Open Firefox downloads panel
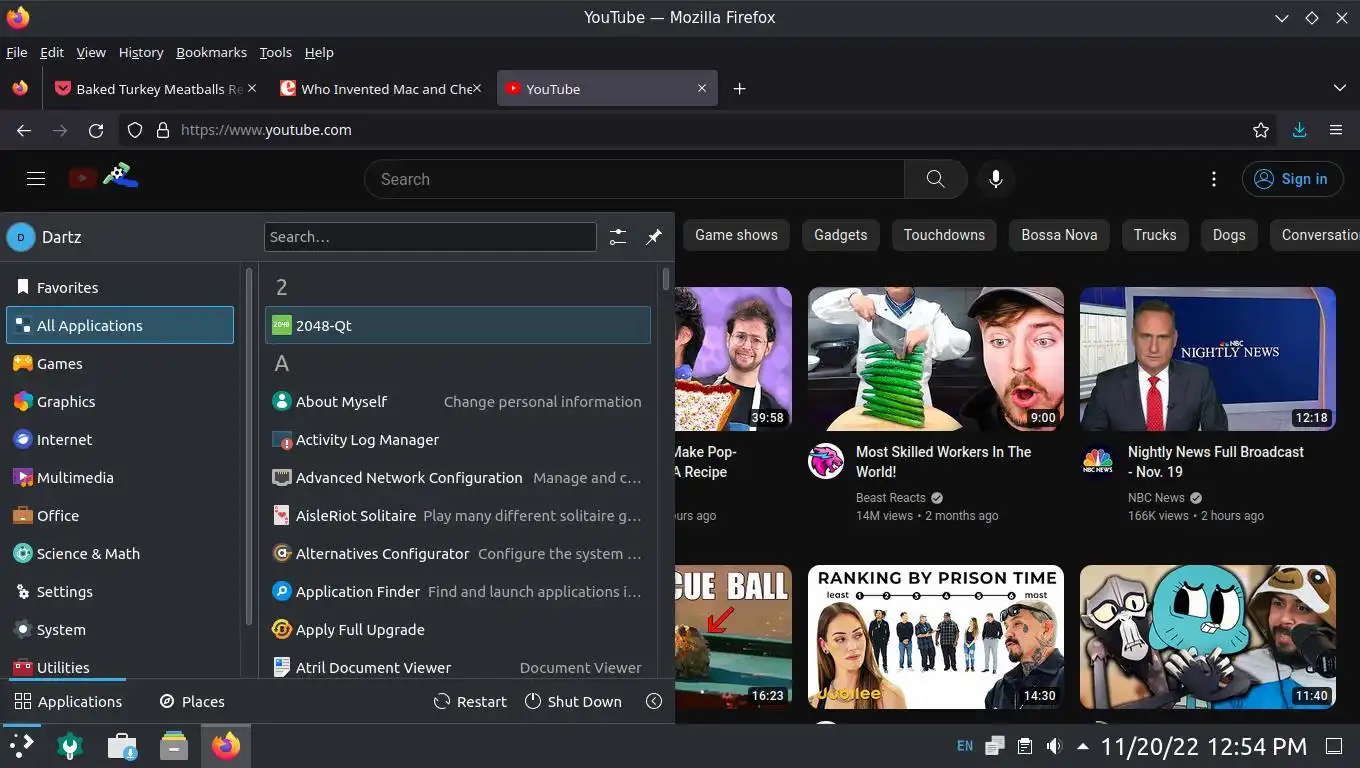 point(1299,130)
